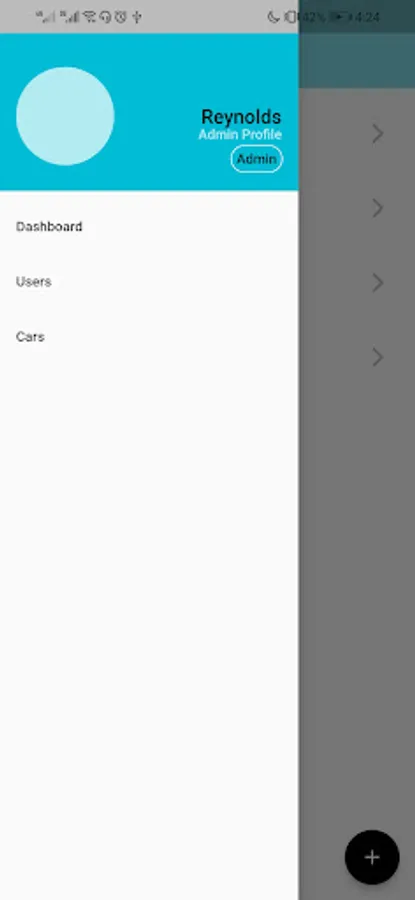
Task: Click the moon do-not-disturb icon
Action: (x=273, y=17)
